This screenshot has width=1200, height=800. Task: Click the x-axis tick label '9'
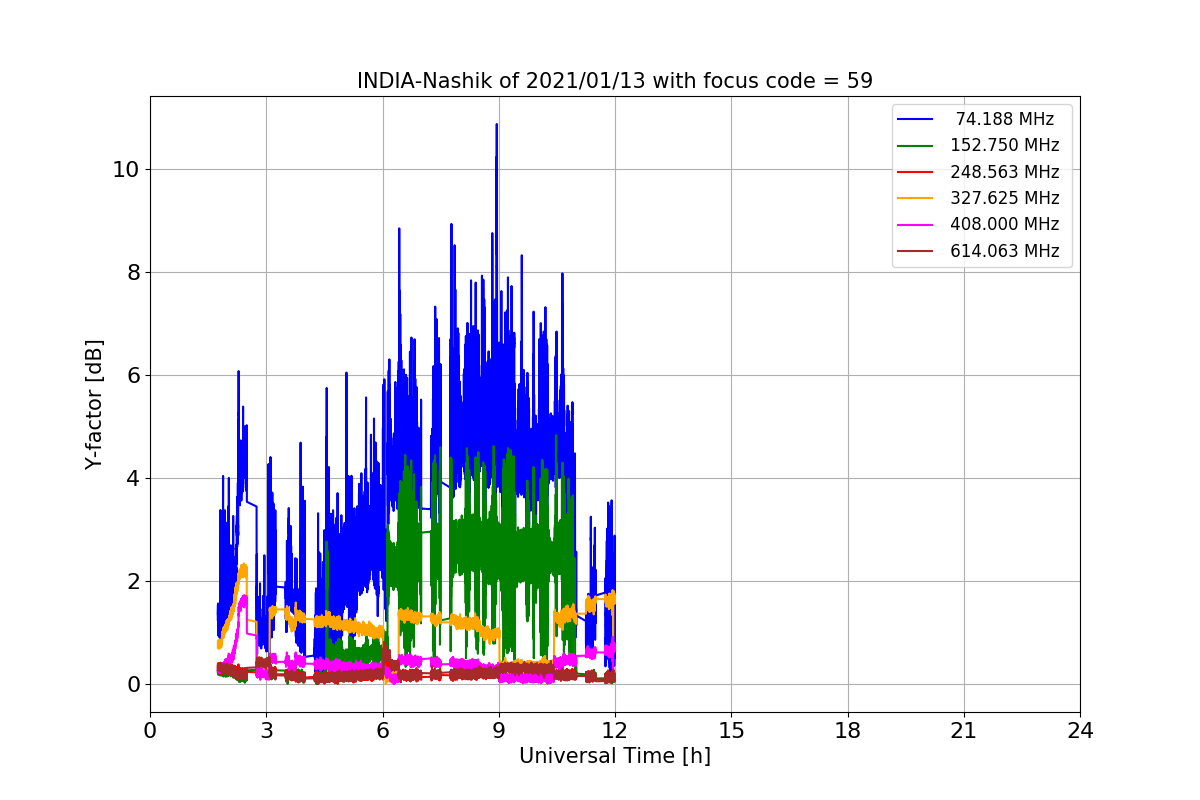point(499,731)
